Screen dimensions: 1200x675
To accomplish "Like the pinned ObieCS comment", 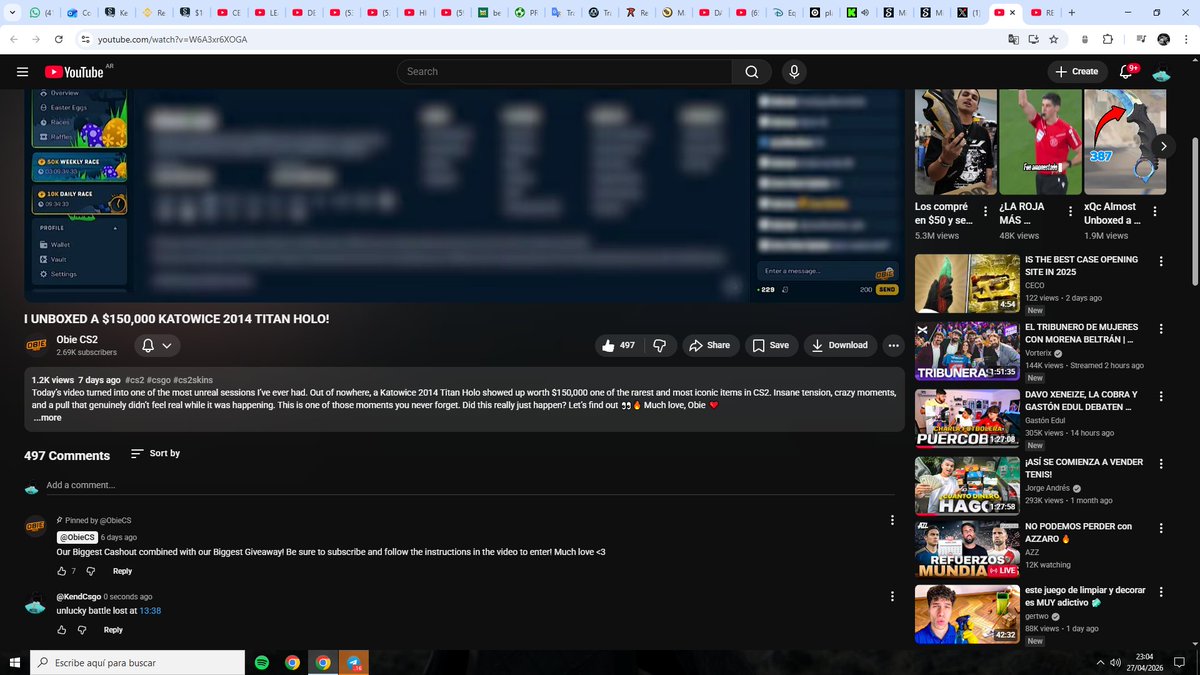I will coord(62,571).
